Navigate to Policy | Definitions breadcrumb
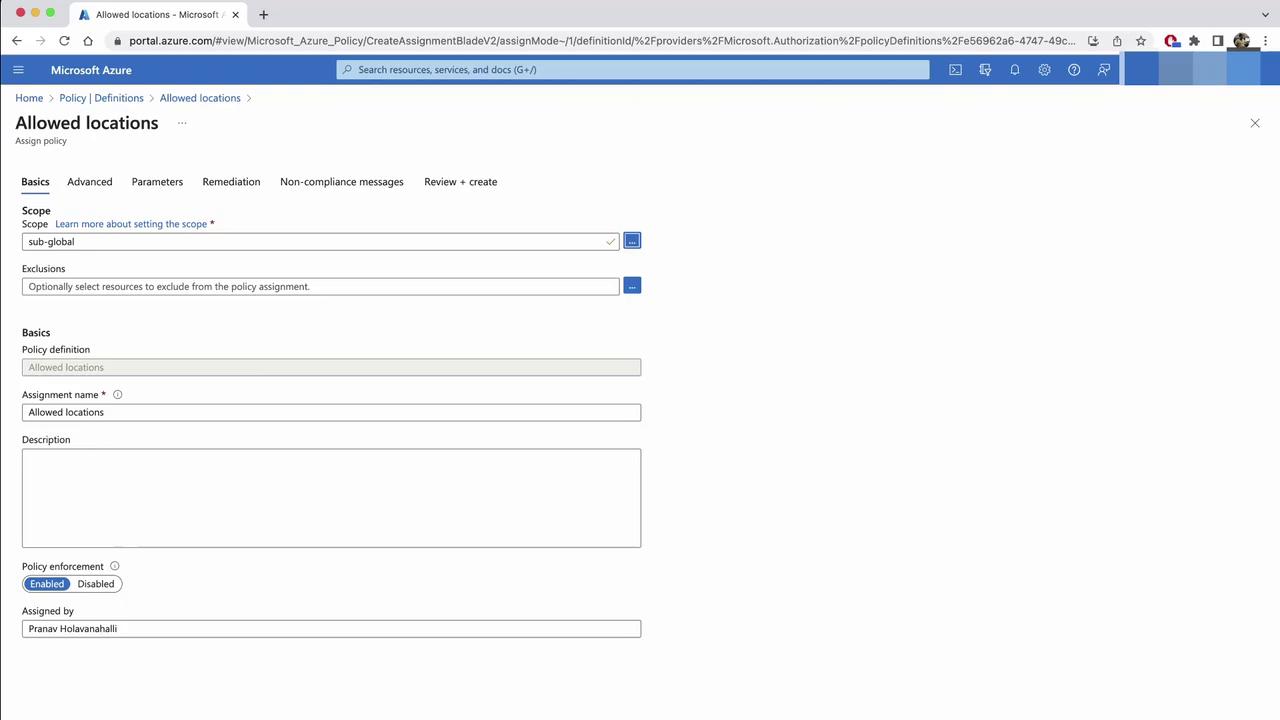The image size is (1280, 720). pyautogui.click(x=101, y=98)
